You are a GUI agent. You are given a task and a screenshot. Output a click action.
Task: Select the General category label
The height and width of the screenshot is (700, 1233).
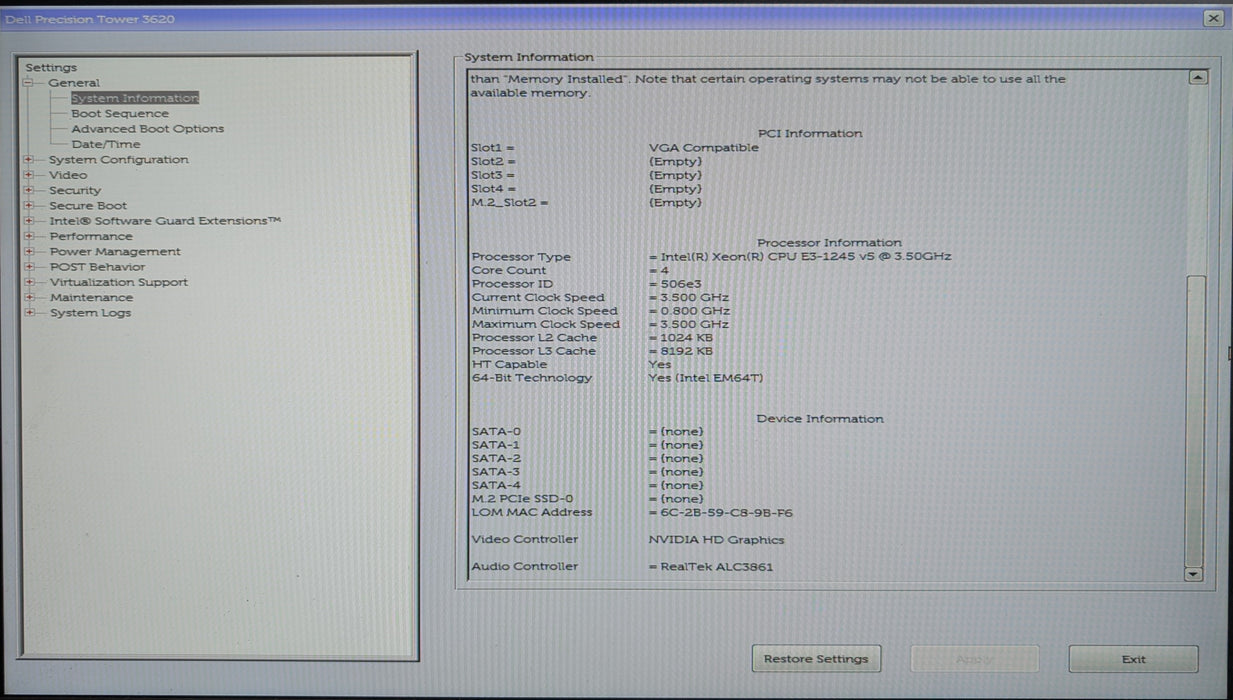(x=74, y=83)
